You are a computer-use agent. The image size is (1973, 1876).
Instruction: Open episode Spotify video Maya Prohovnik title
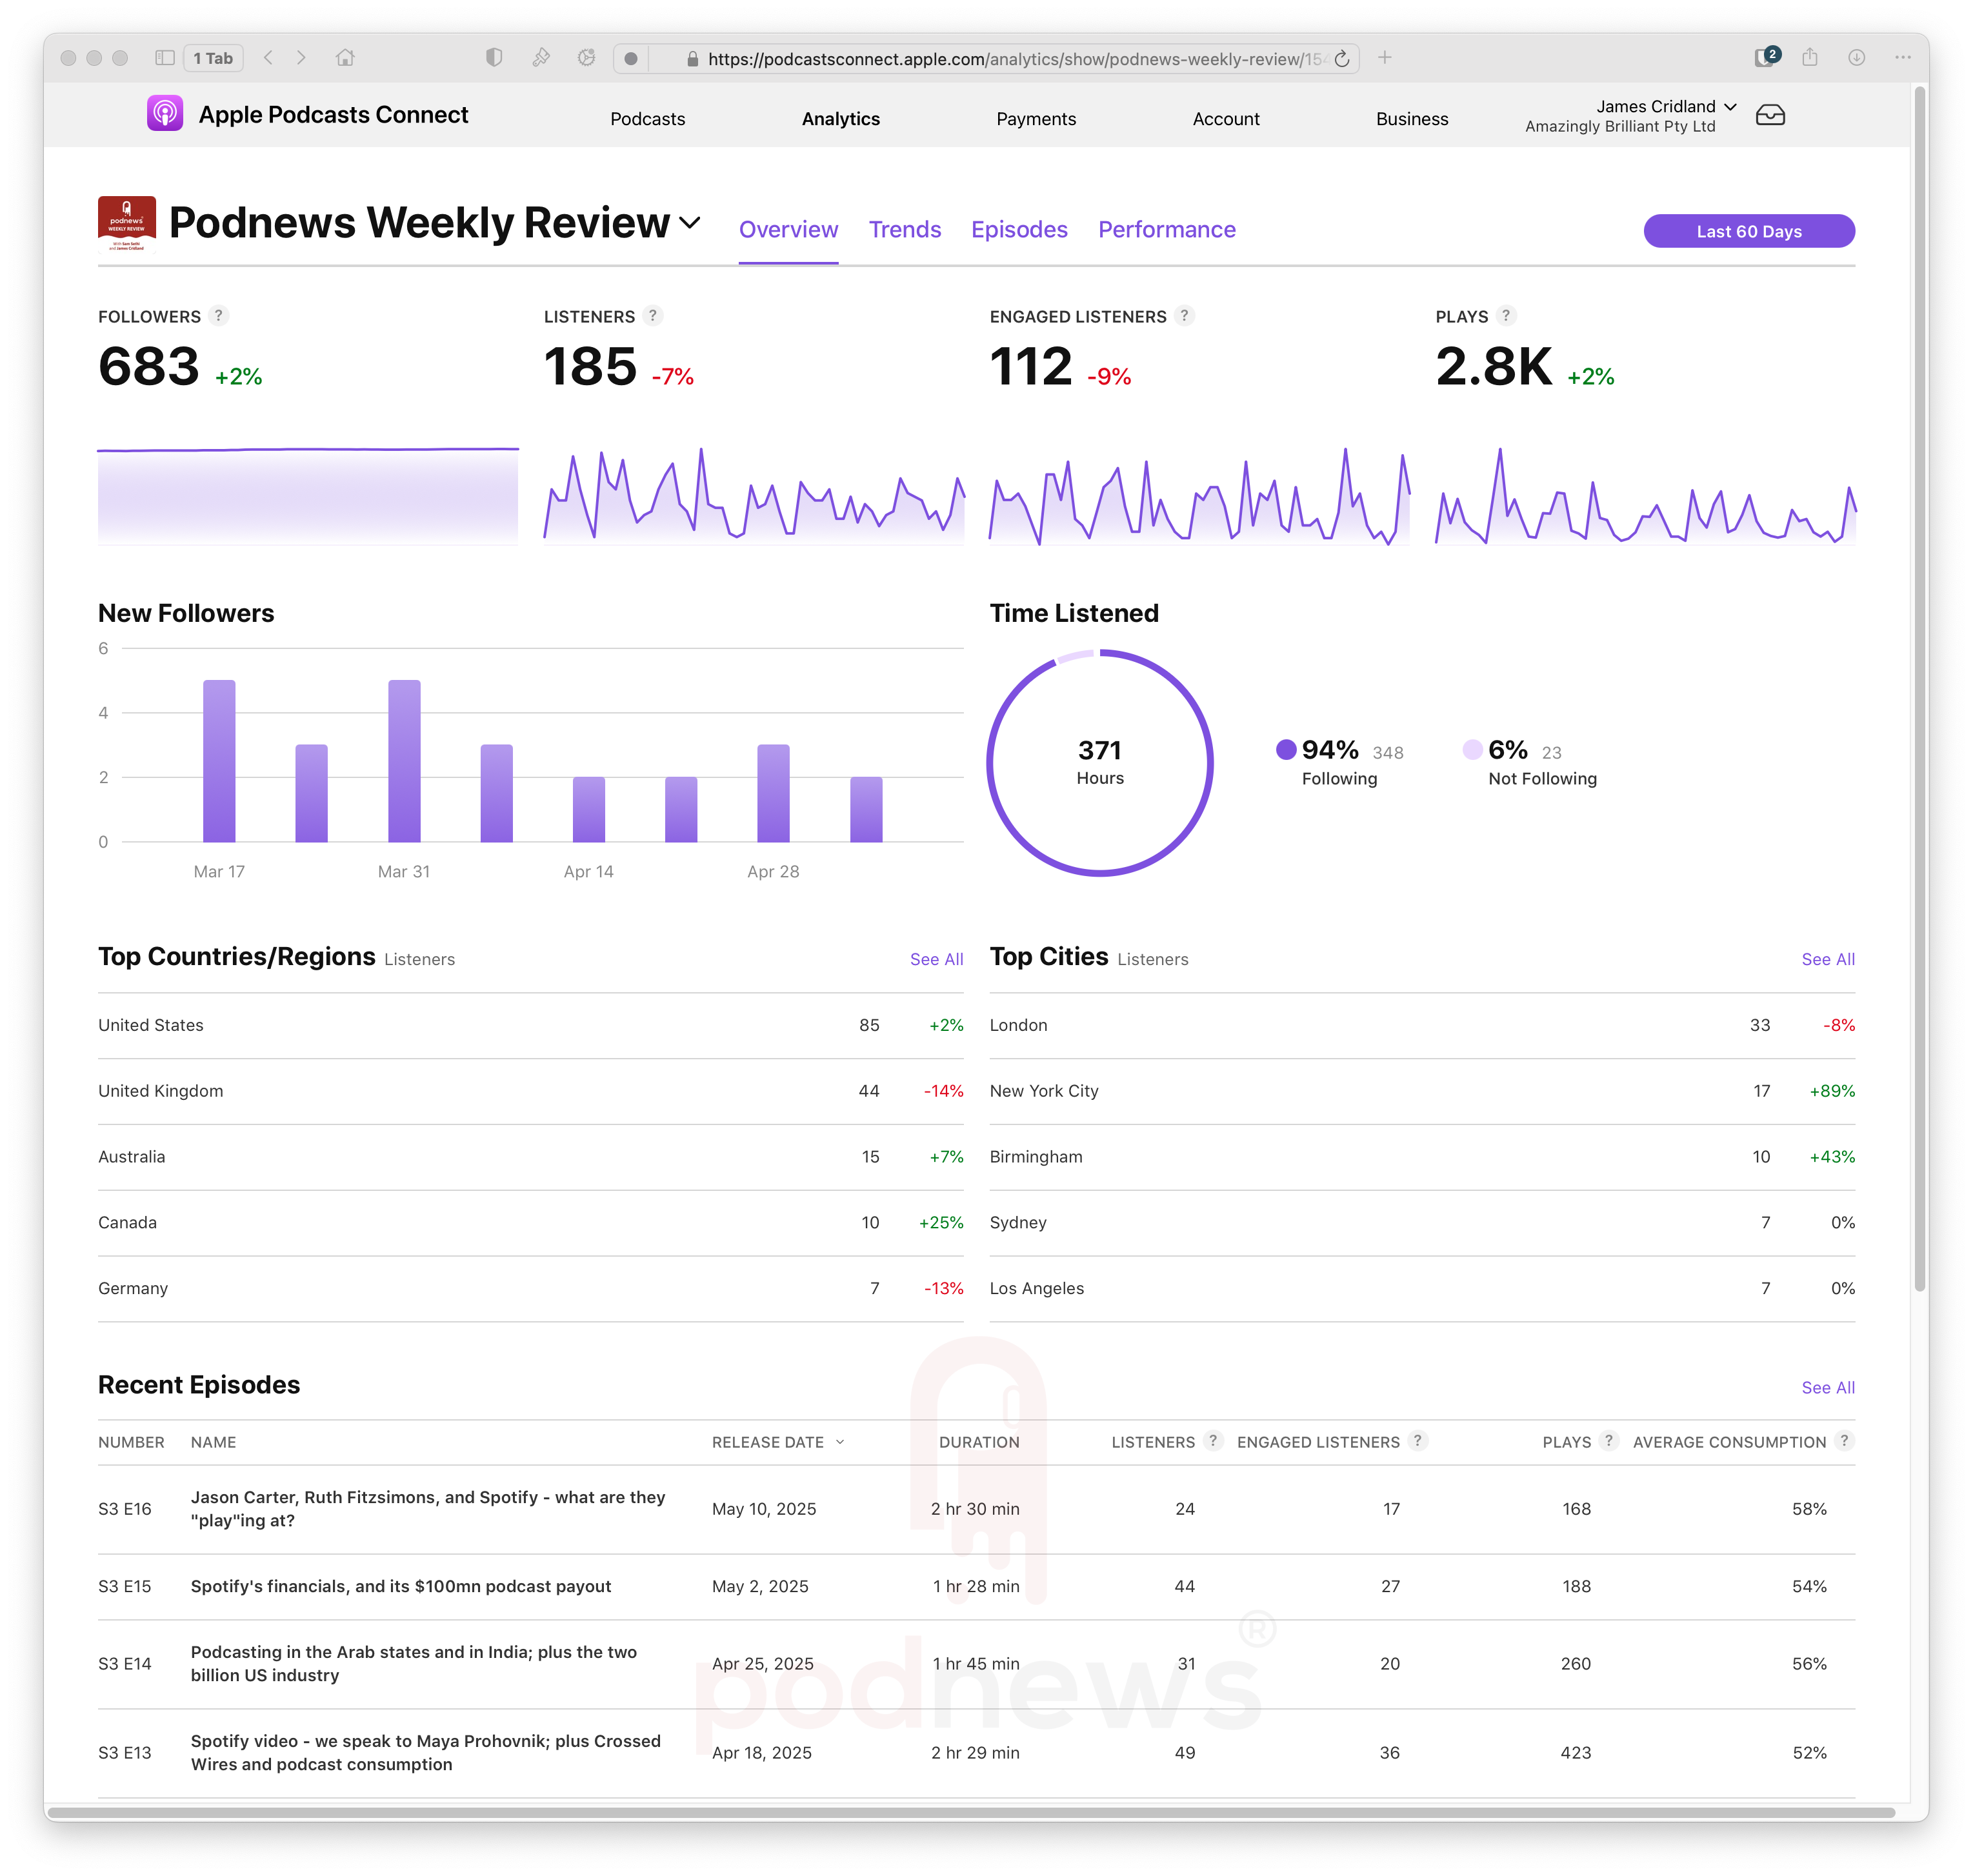coord(426,1752)
